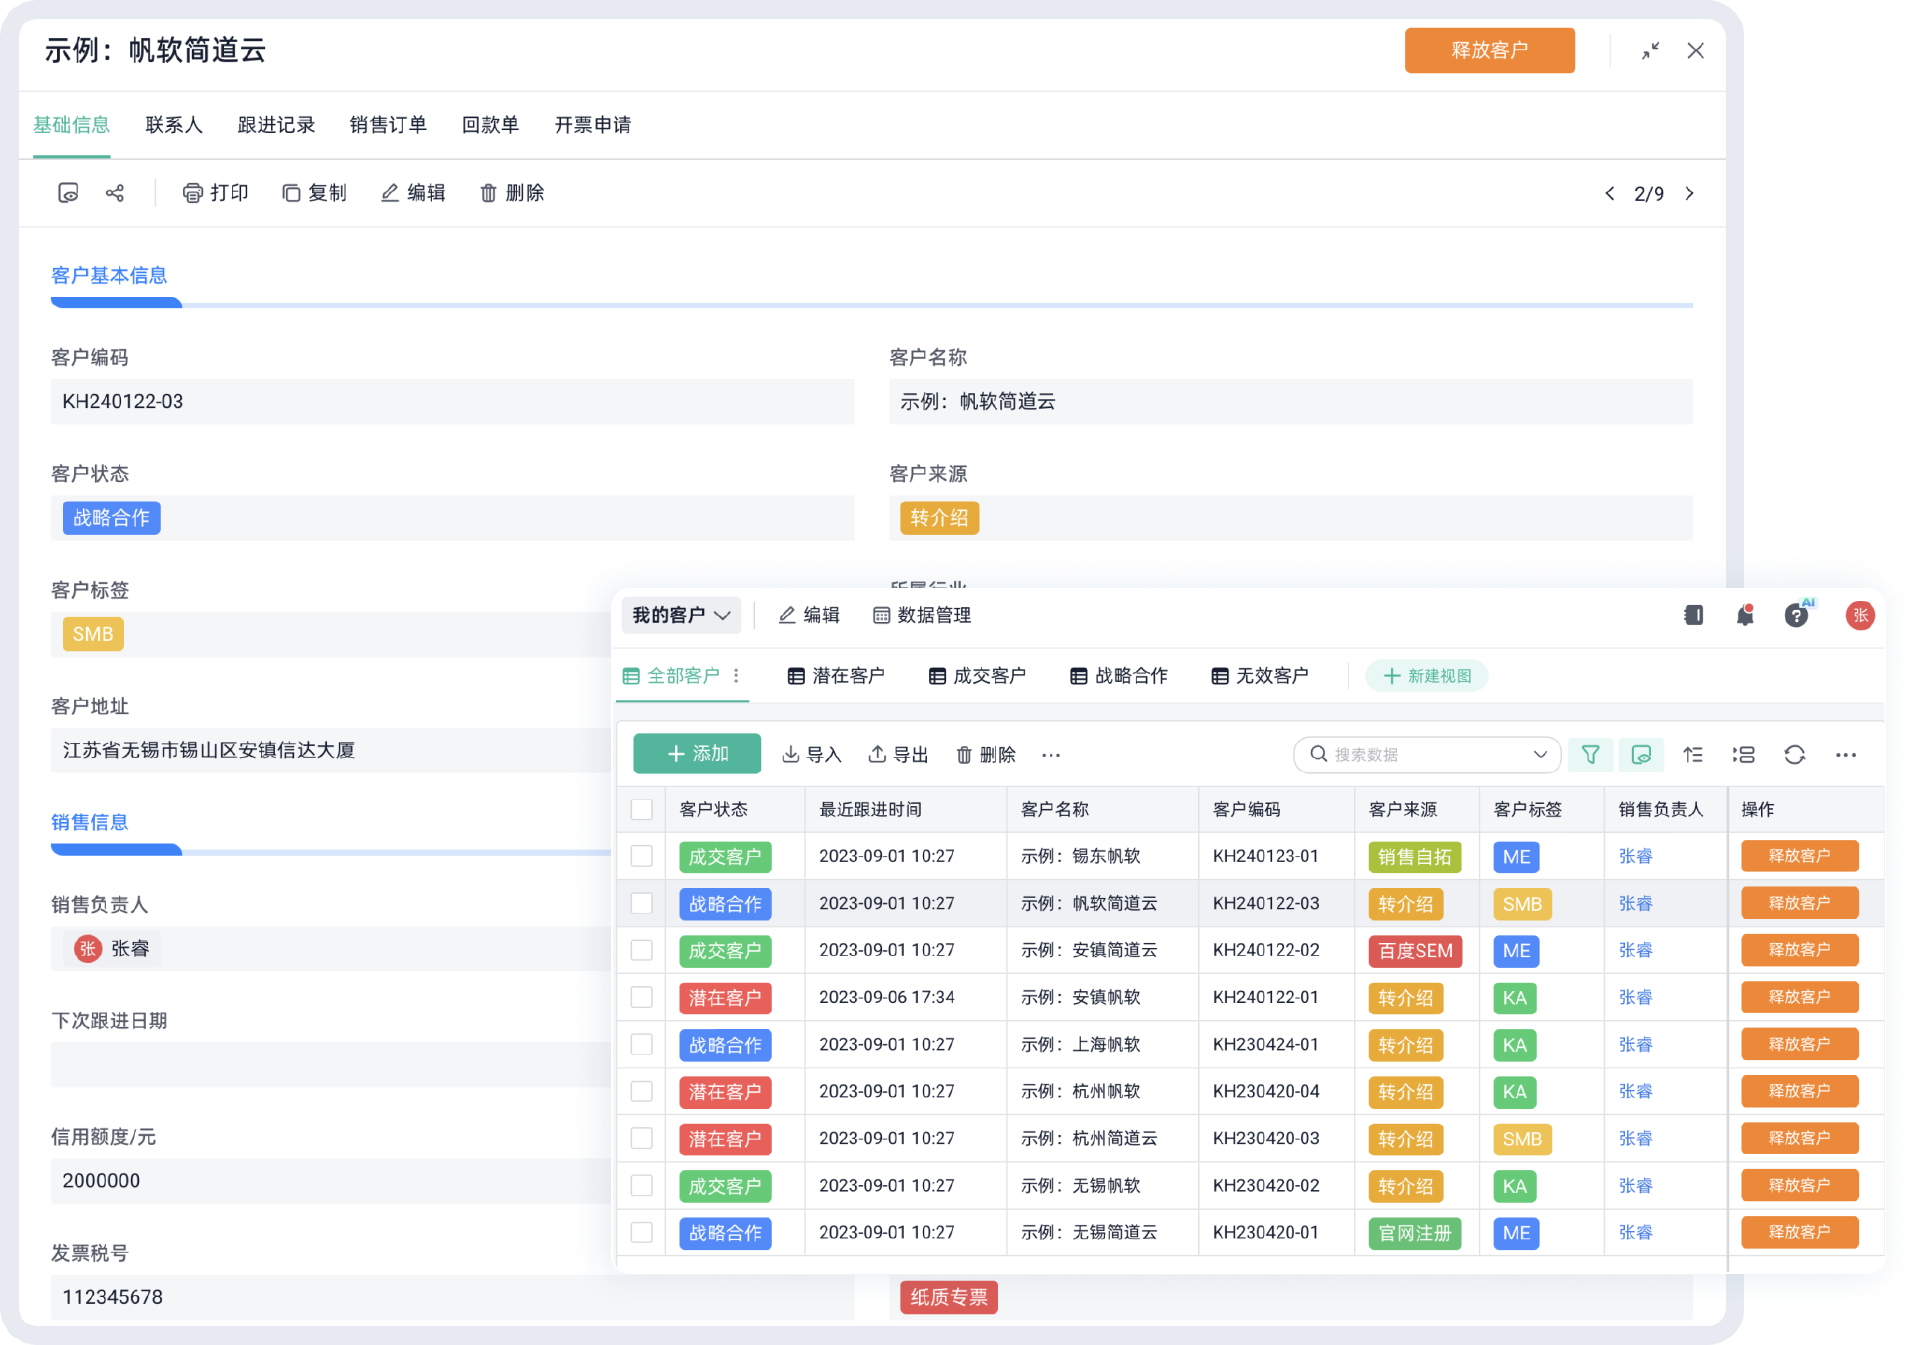Check the row for 示例: 锡东帆软
This screenshot has width=1920, height=1345.
tap(642, 857)
